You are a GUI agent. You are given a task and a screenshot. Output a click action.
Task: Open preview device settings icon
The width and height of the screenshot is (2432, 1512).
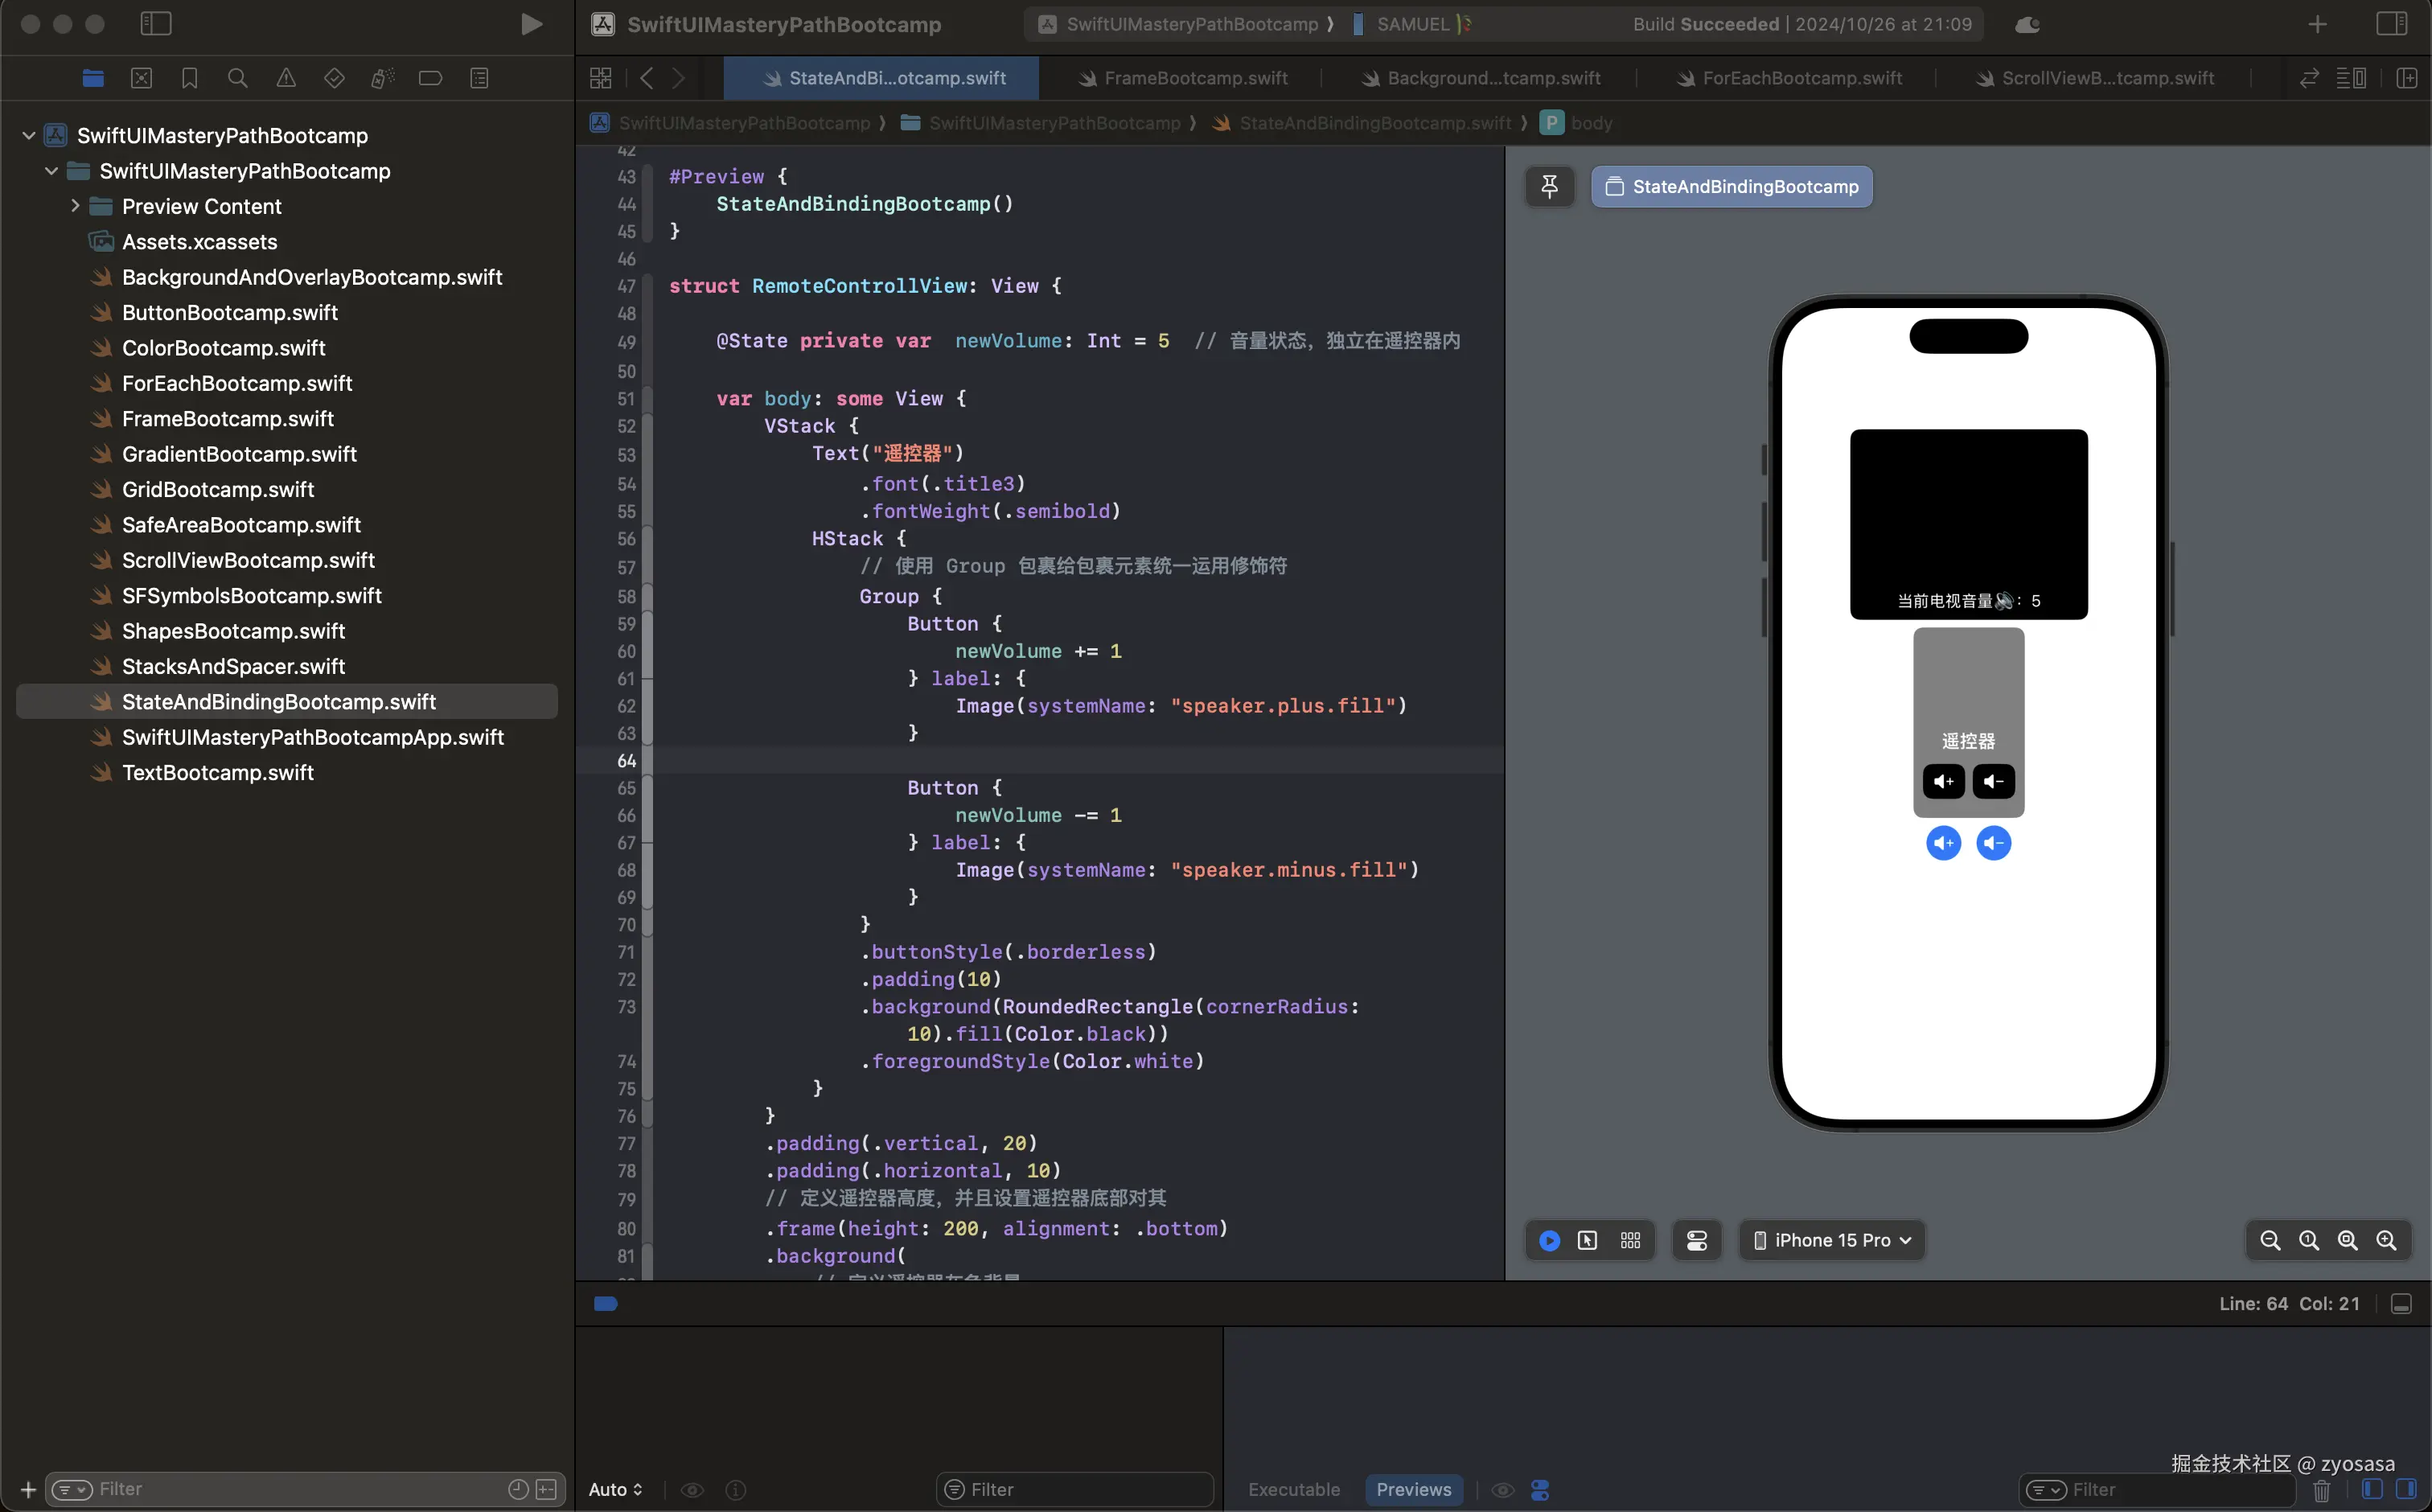pos(1697,1240)
